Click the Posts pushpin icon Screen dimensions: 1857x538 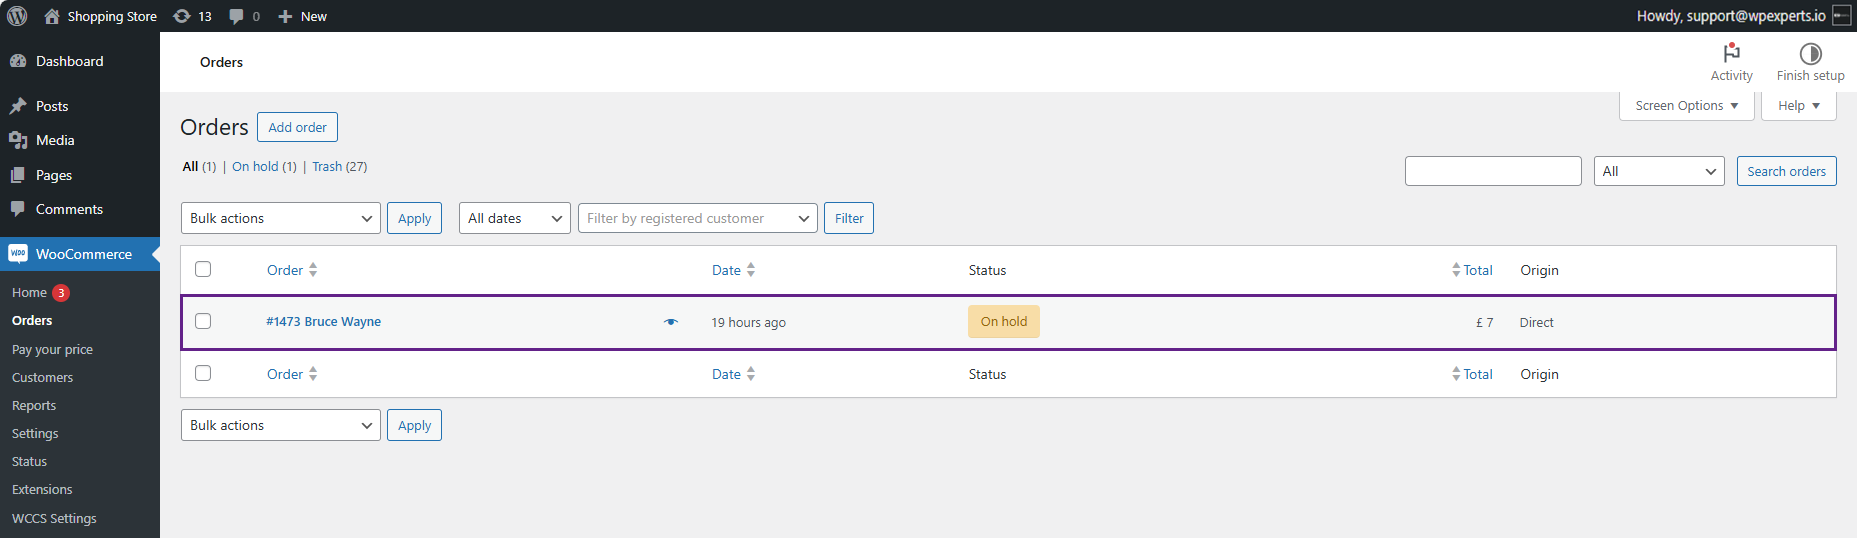click(x=18, y=106)
